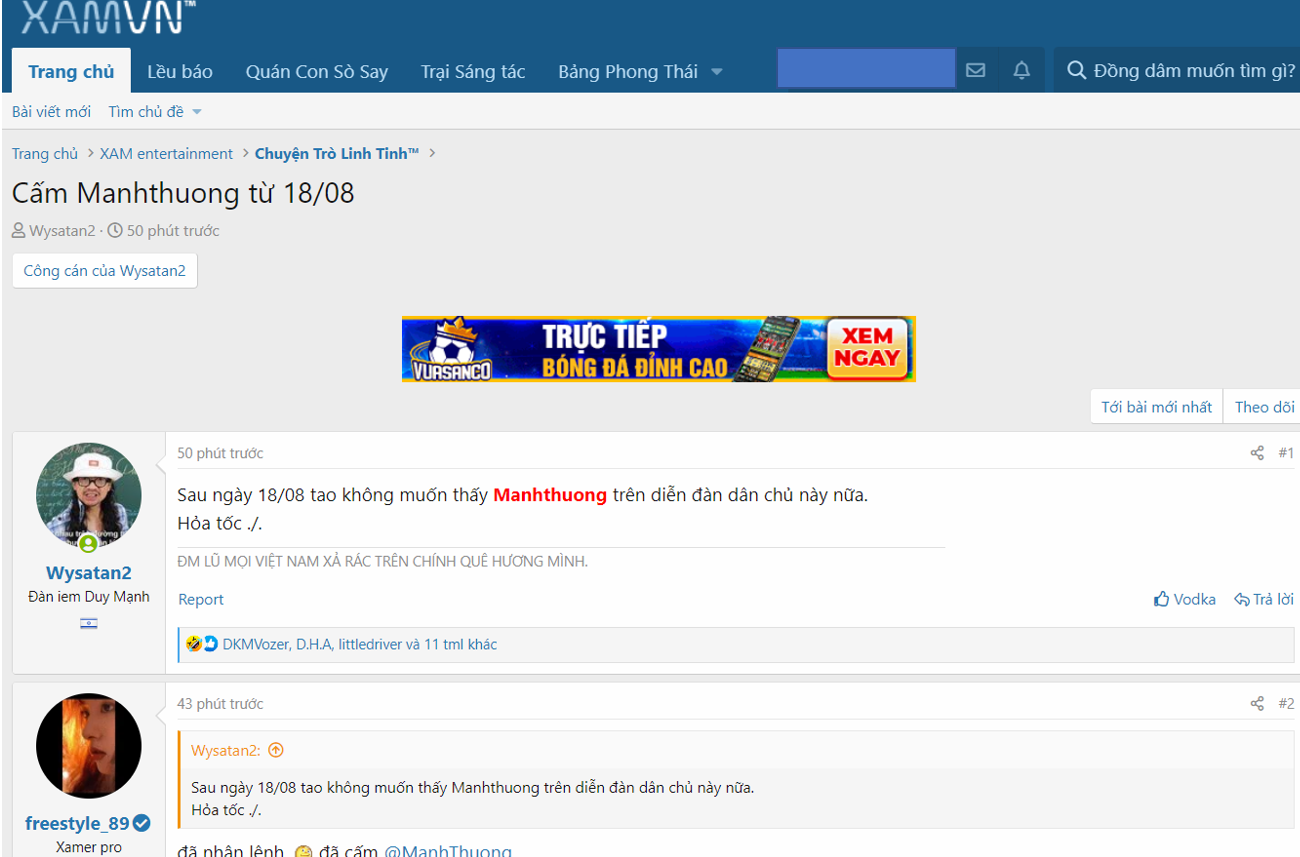Click the quoted post up-arrow icon
The height and width of the screenshot is (857, 1300).
pyautogui.click(x=276, y=750)
